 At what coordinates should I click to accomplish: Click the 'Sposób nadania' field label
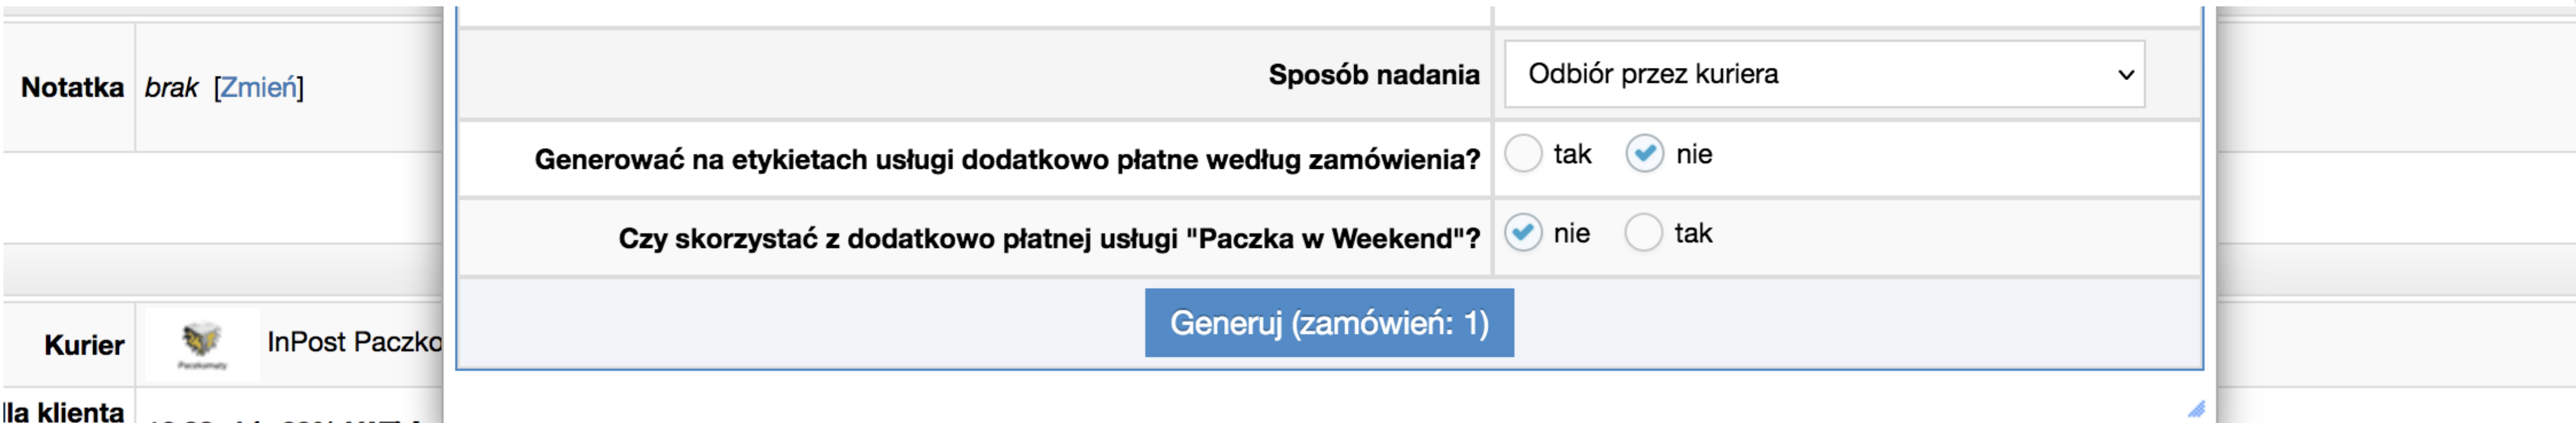point(1374,75)
